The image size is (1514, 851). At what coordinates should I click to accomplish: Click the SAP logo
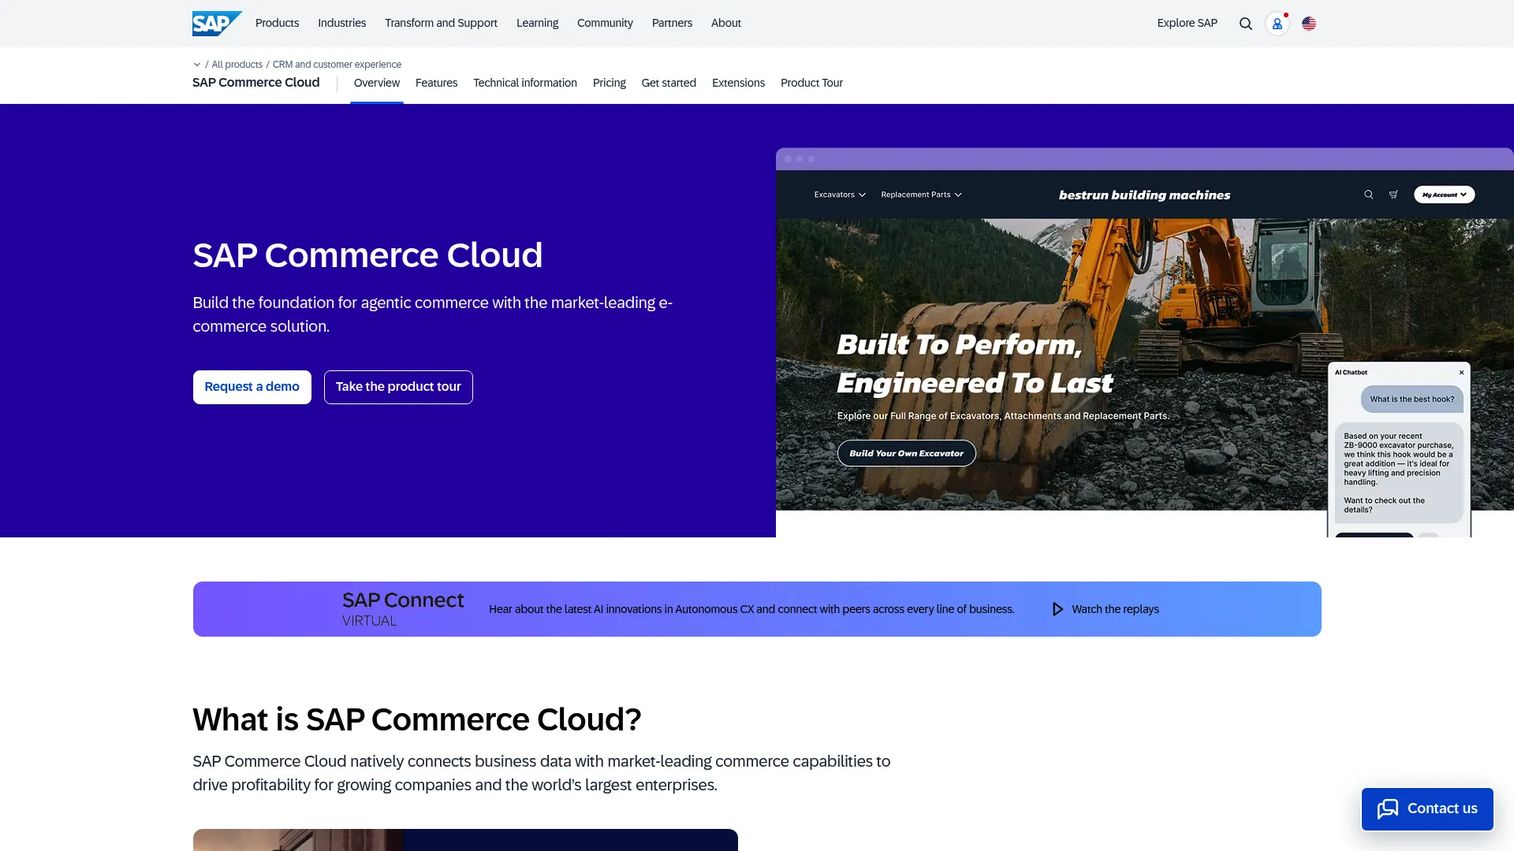(217, 23)
